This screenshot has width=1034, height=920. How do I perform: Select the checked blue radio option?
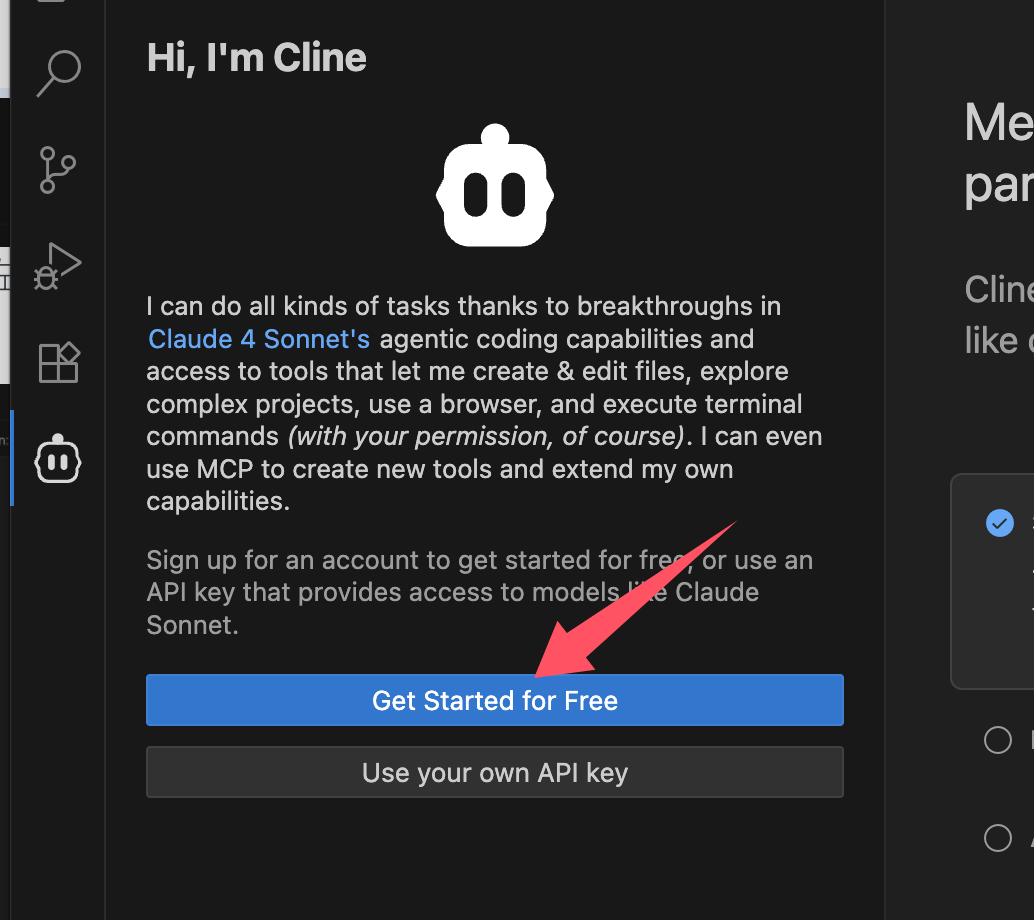tap(1000, 523)
